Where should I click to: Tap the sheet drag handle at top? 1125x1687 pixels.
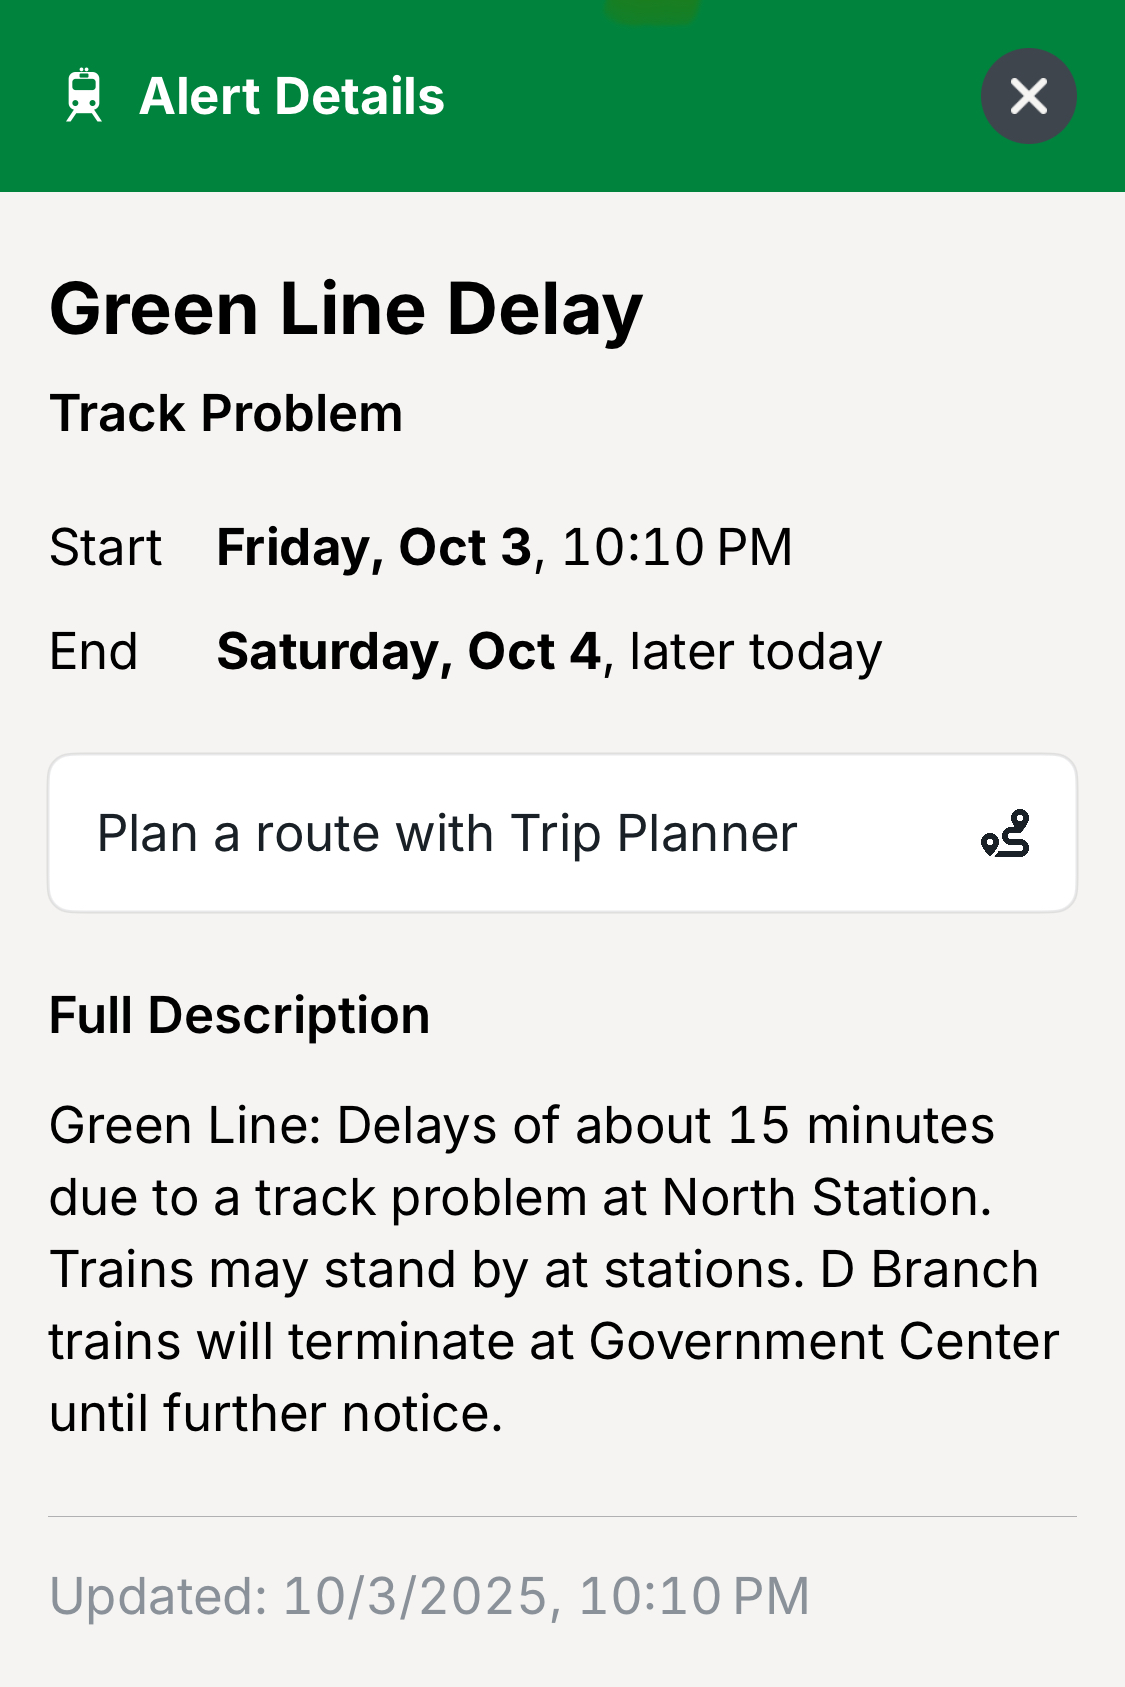pos(652,10)
